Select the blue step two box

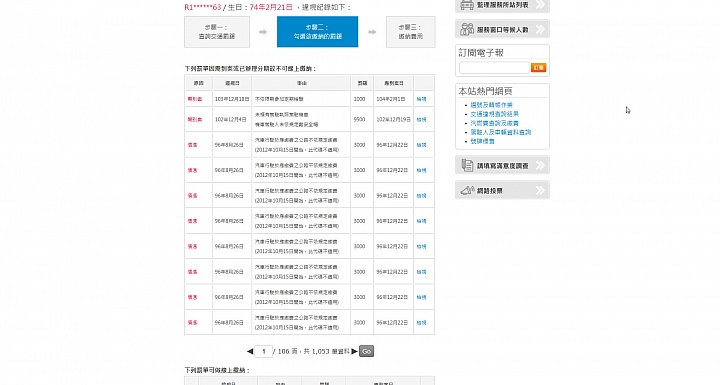tap(317, 32)
